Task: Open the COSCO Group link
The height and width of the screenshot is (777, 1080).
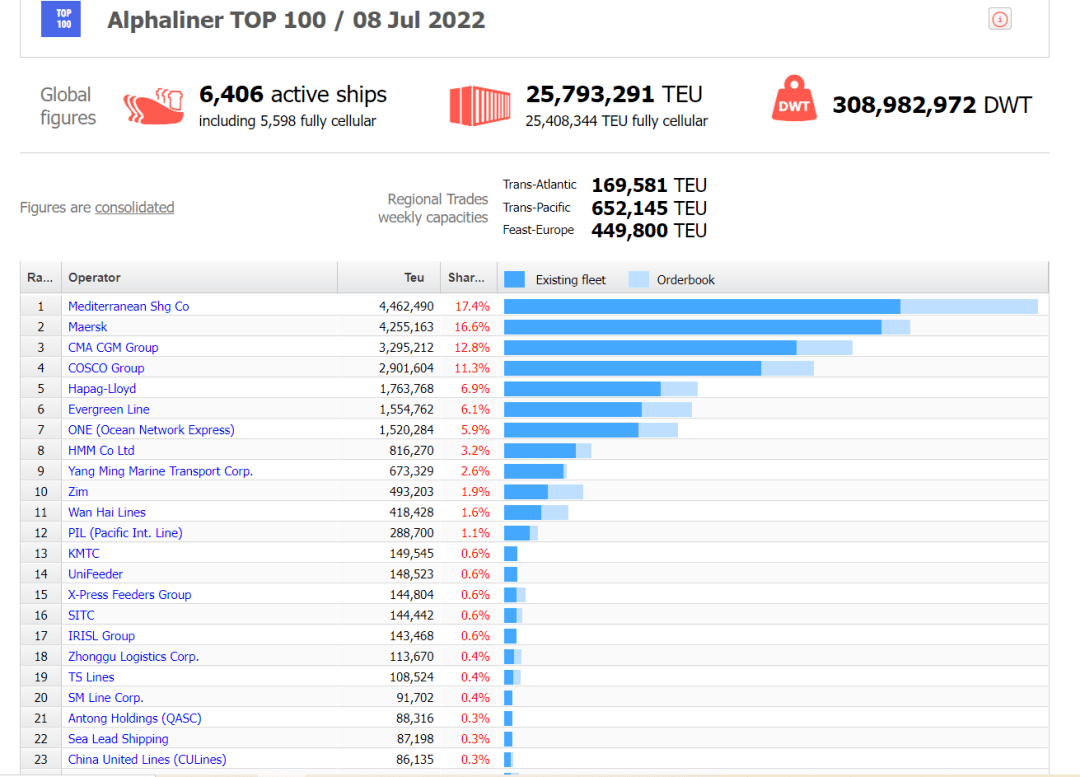Action: 106,368
